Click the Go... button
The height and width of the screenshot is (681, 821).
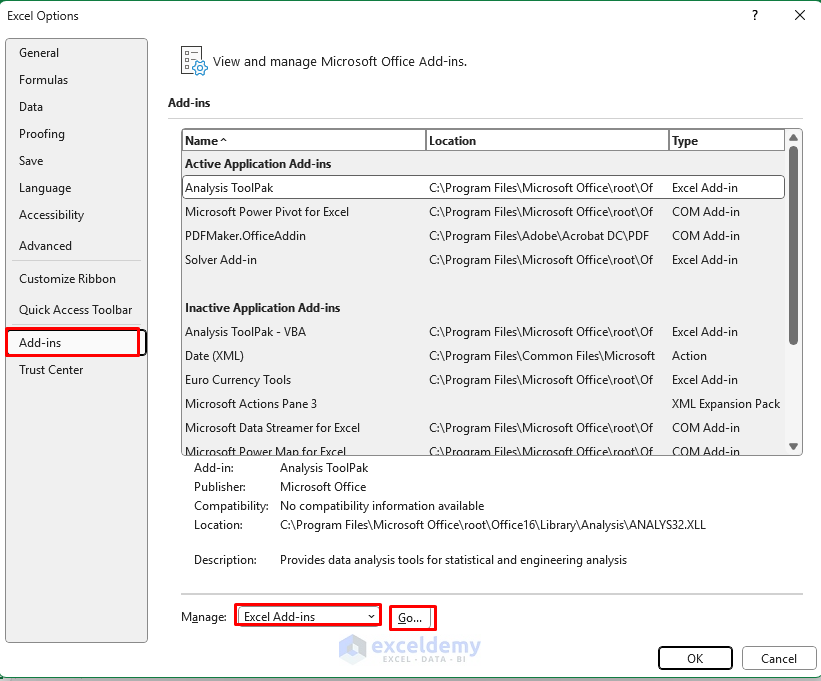[410, 618]
